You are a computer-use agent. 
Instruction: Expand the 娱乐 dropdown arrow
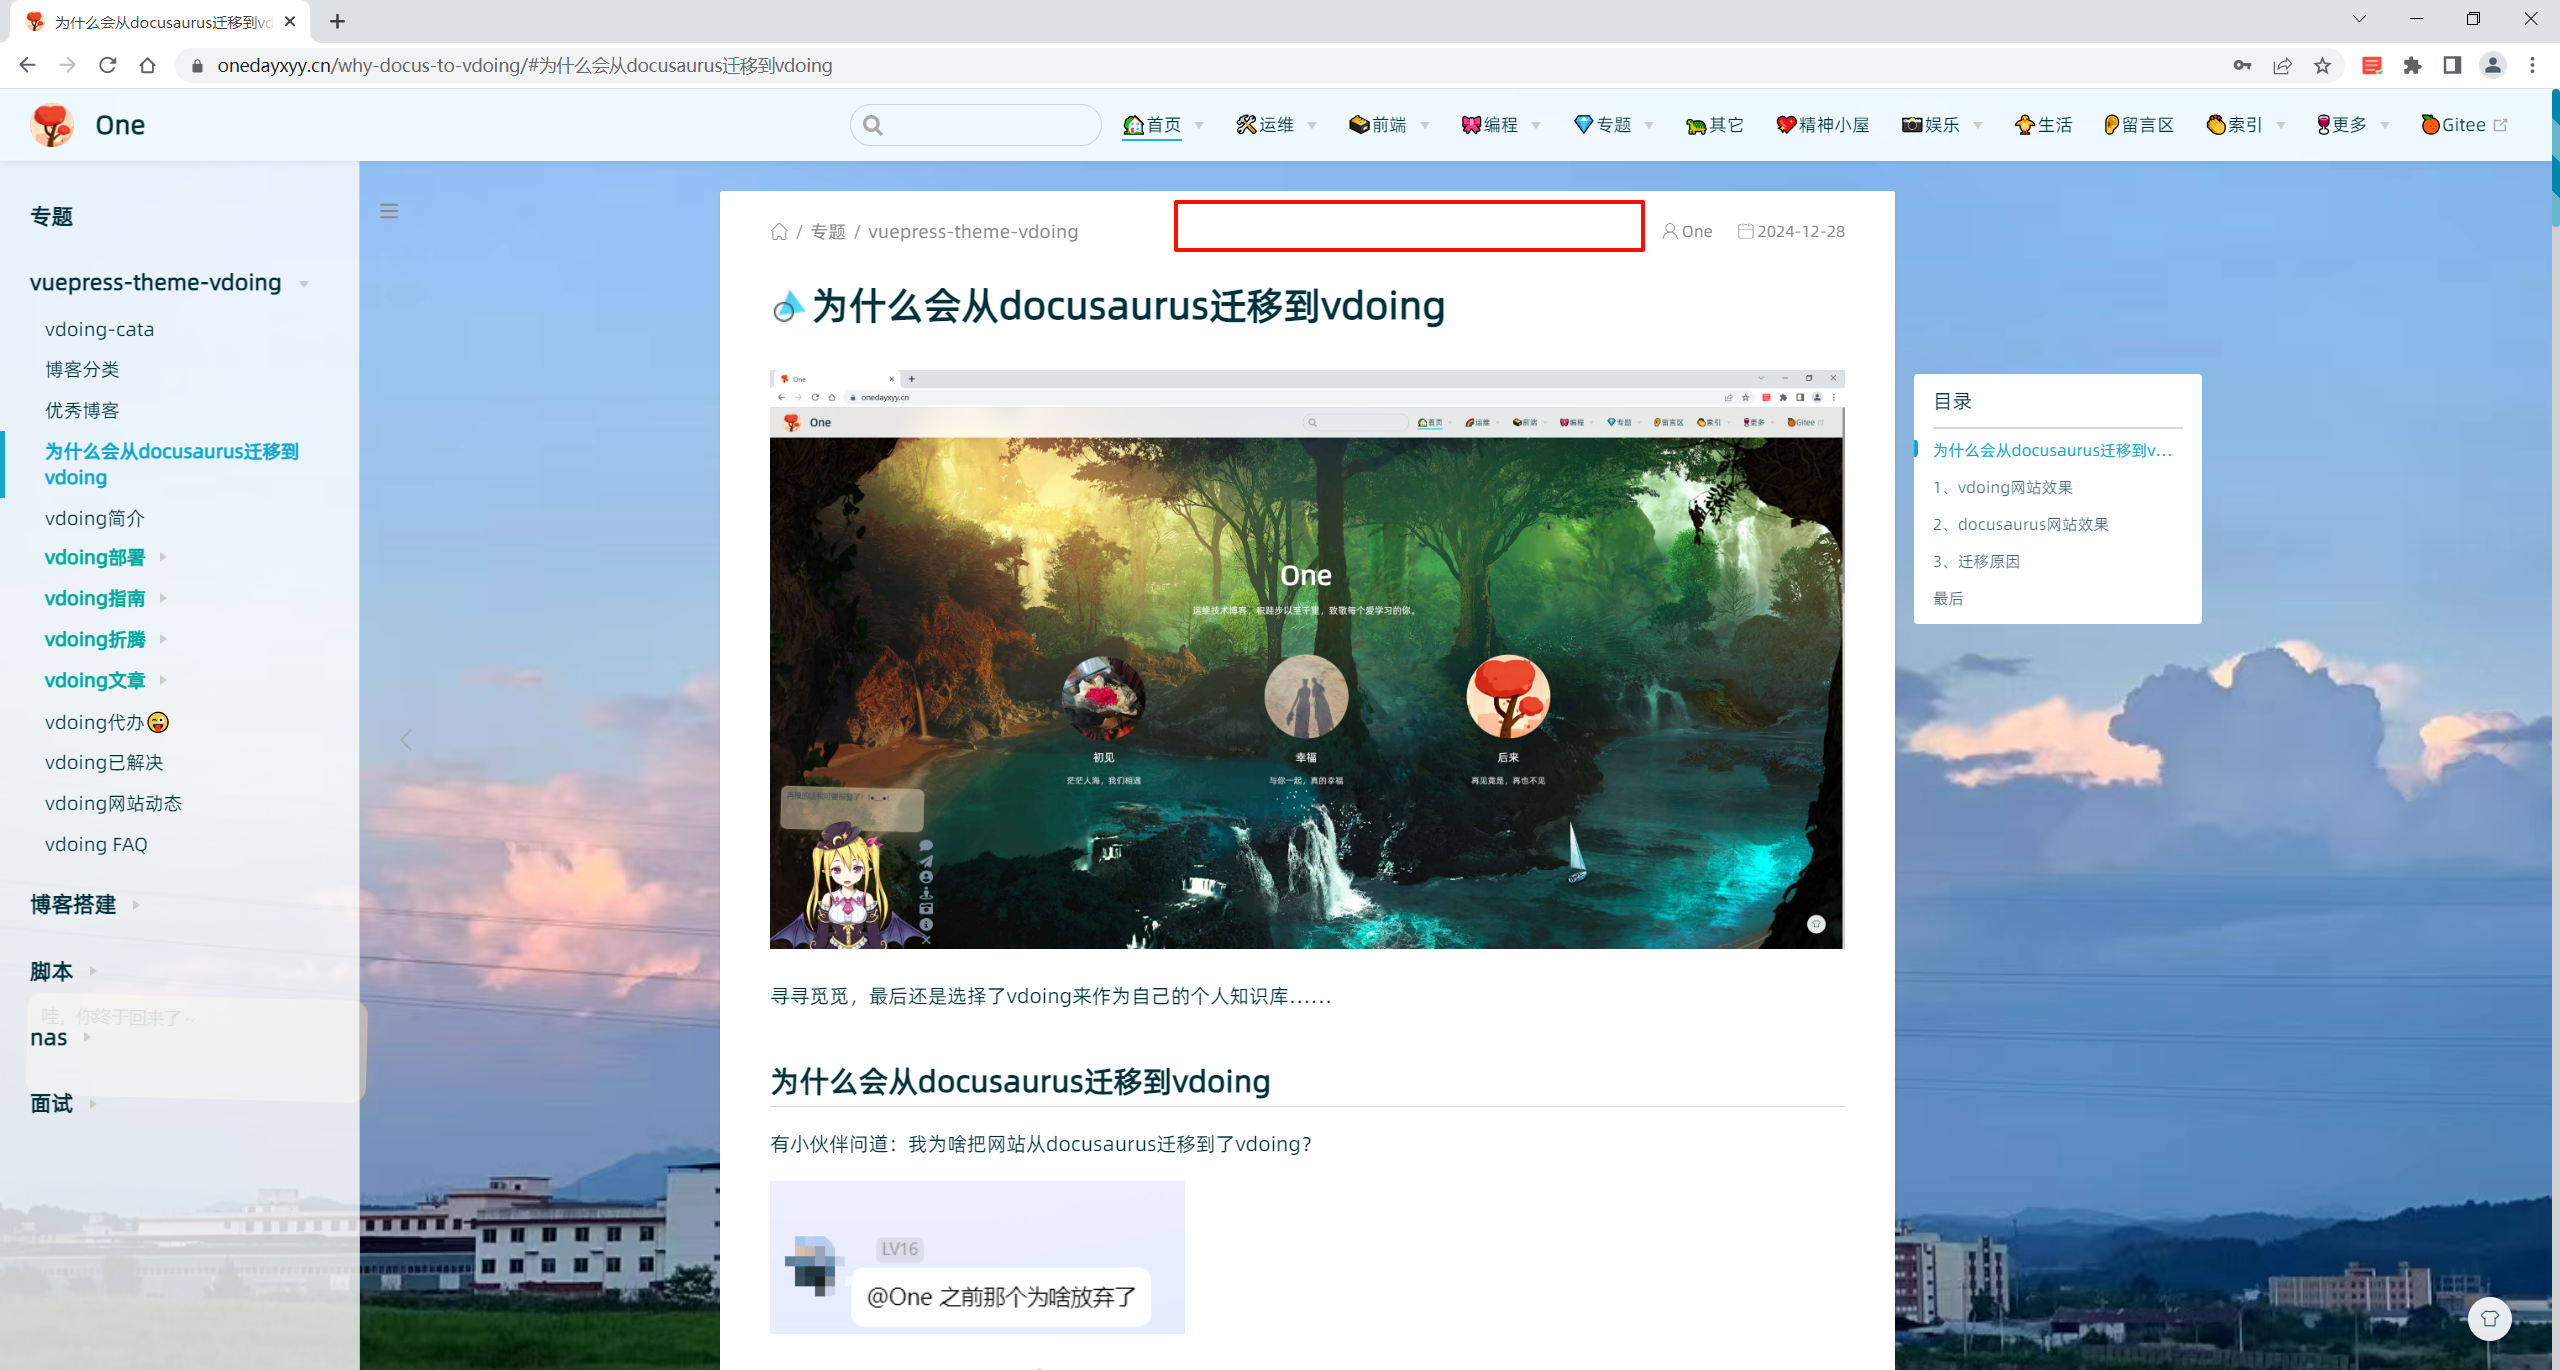tap(1978, 126)
